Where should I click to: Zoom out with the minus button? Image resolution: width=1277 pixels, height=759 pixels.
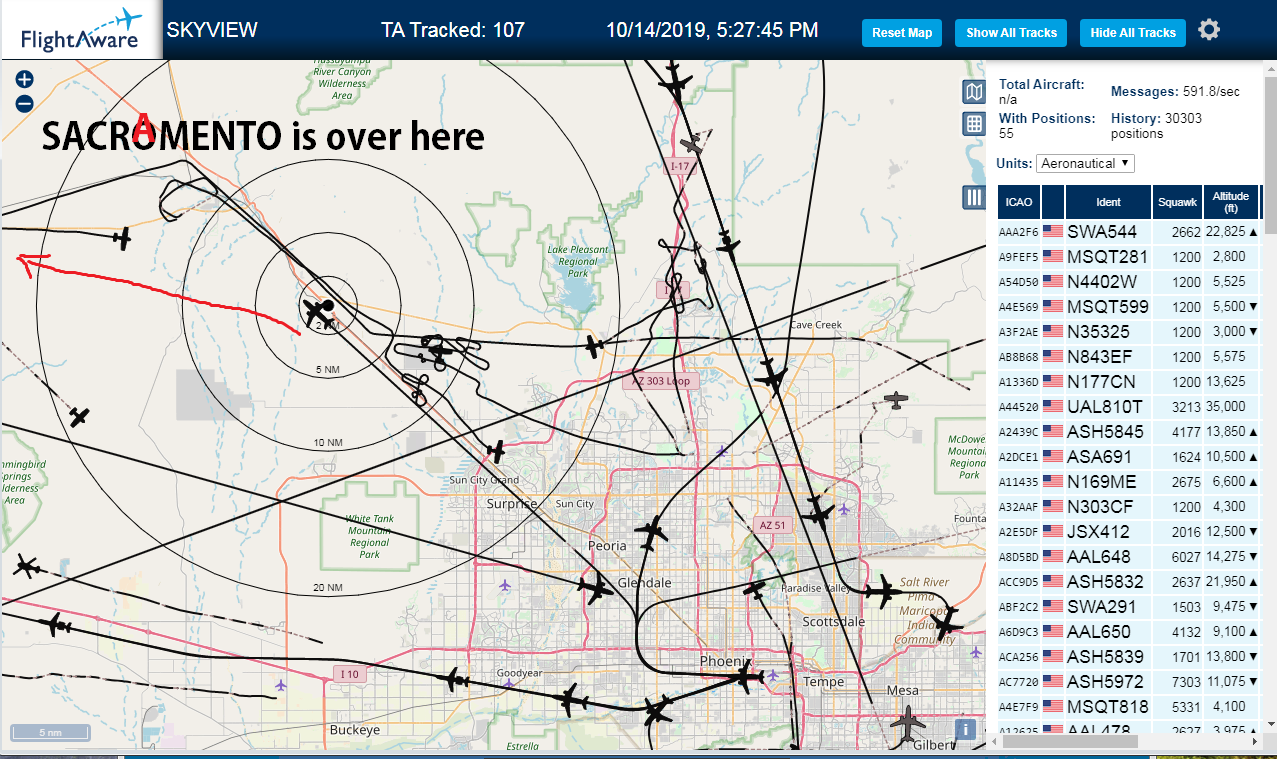tap(25, 103)
